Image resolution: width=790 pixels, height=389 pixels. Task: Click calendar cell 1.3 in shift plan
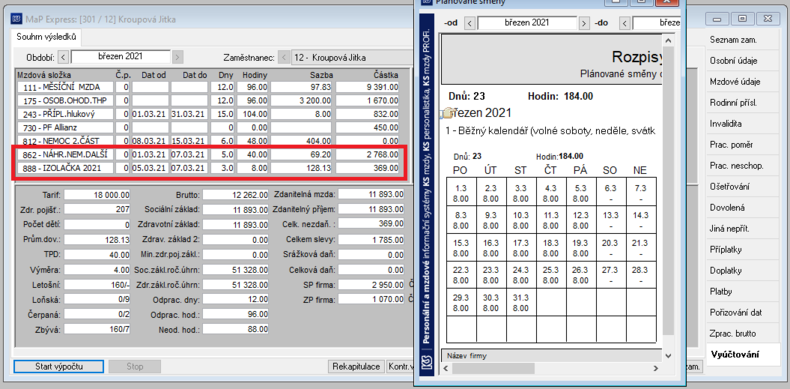(461, 192)
